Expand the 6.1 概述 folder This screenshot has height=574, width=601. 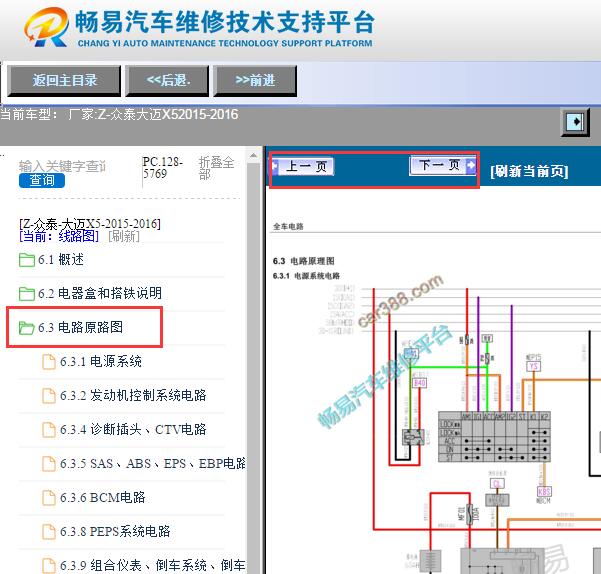click(x=61, y=259)
